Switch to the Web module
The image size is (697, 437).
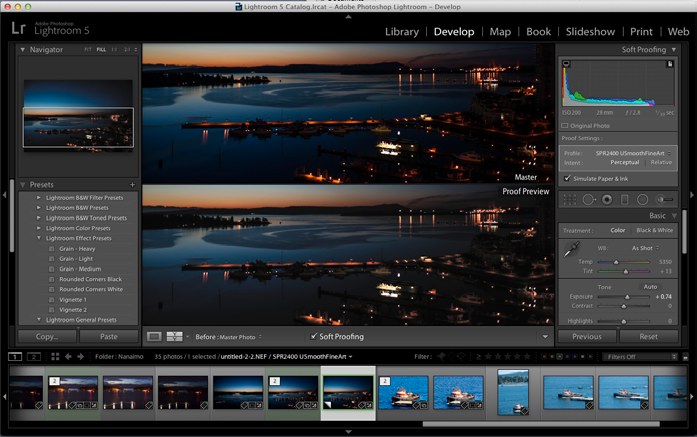click(678, 32)
